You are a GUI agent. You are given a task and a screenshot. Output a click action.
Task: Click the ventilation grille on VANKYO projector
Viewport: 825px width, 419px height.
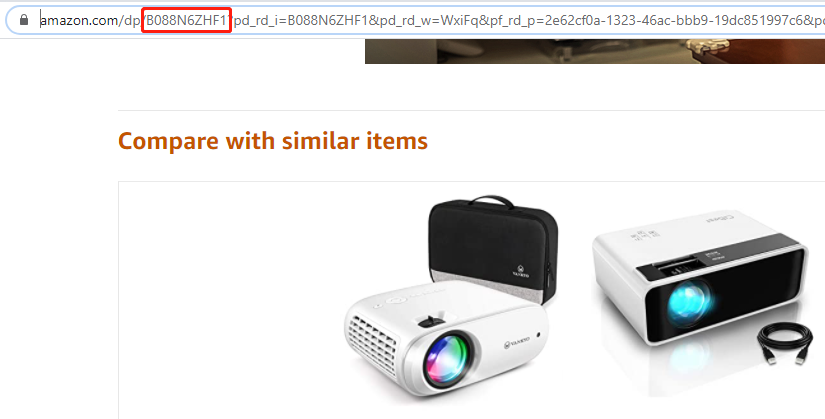371,342
